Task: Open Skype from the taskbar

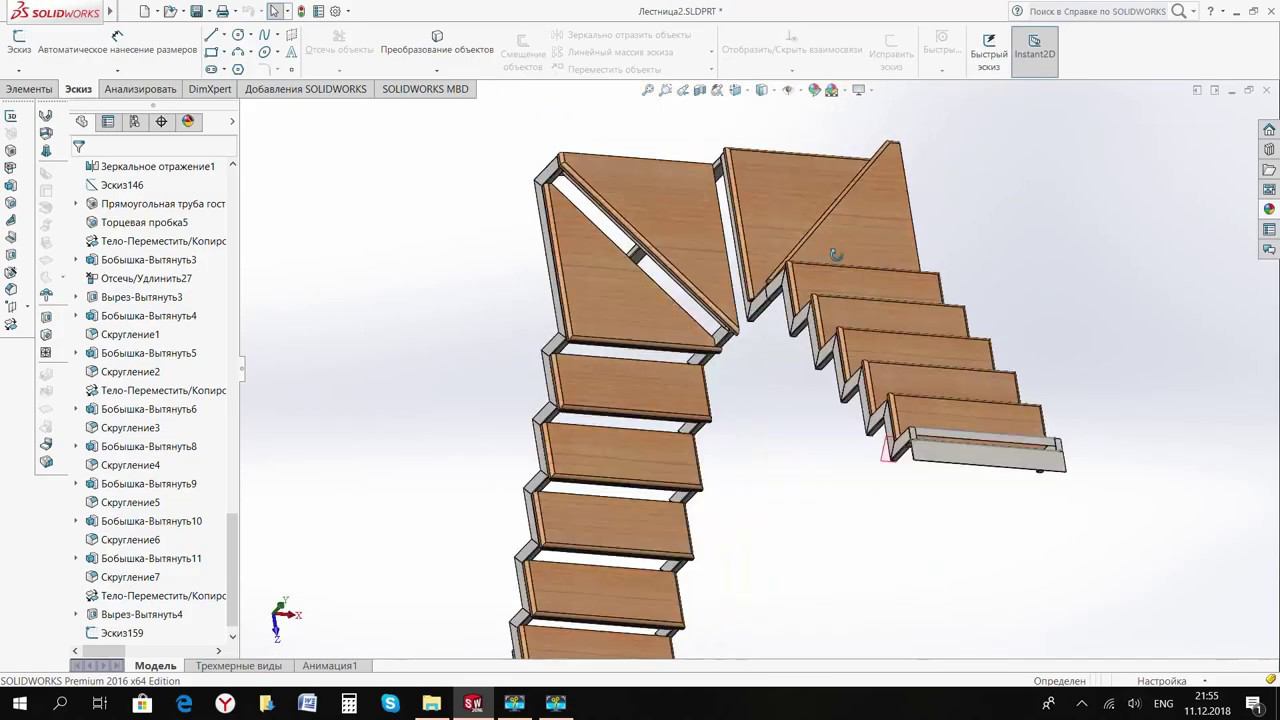Action: tap(390, 704)
